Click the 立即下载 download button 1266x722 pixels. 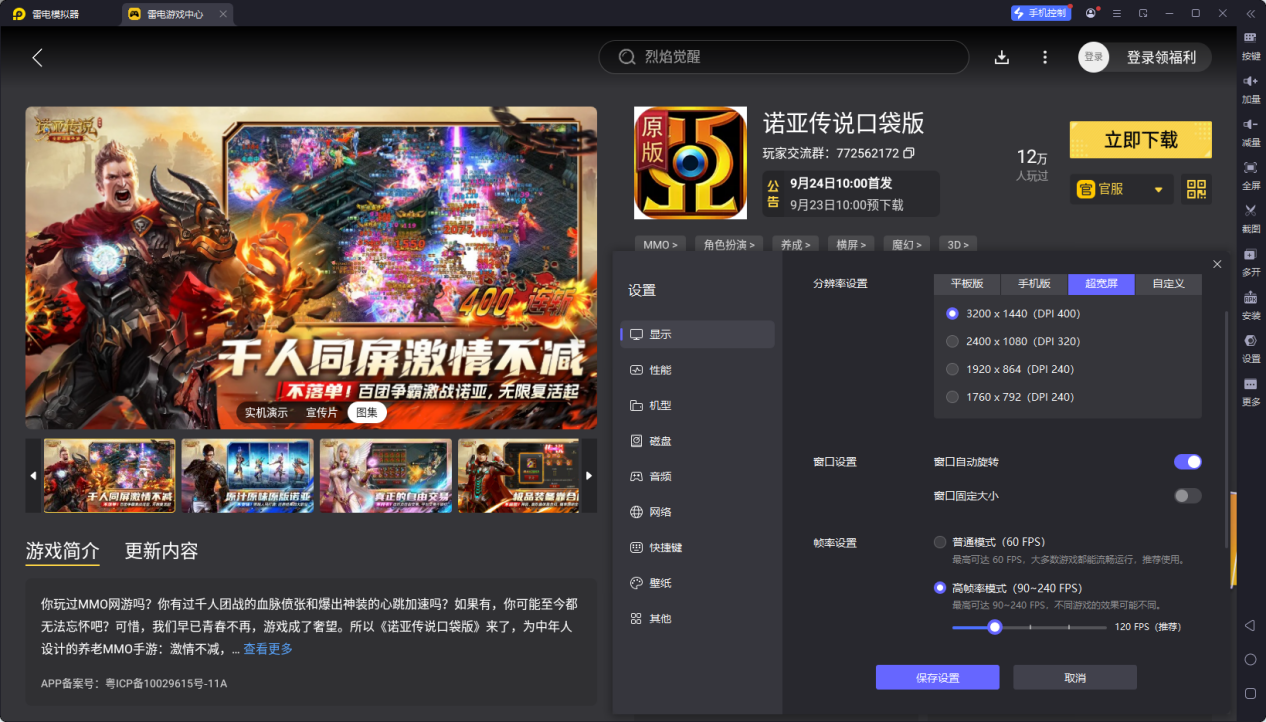coord(1140,139)
